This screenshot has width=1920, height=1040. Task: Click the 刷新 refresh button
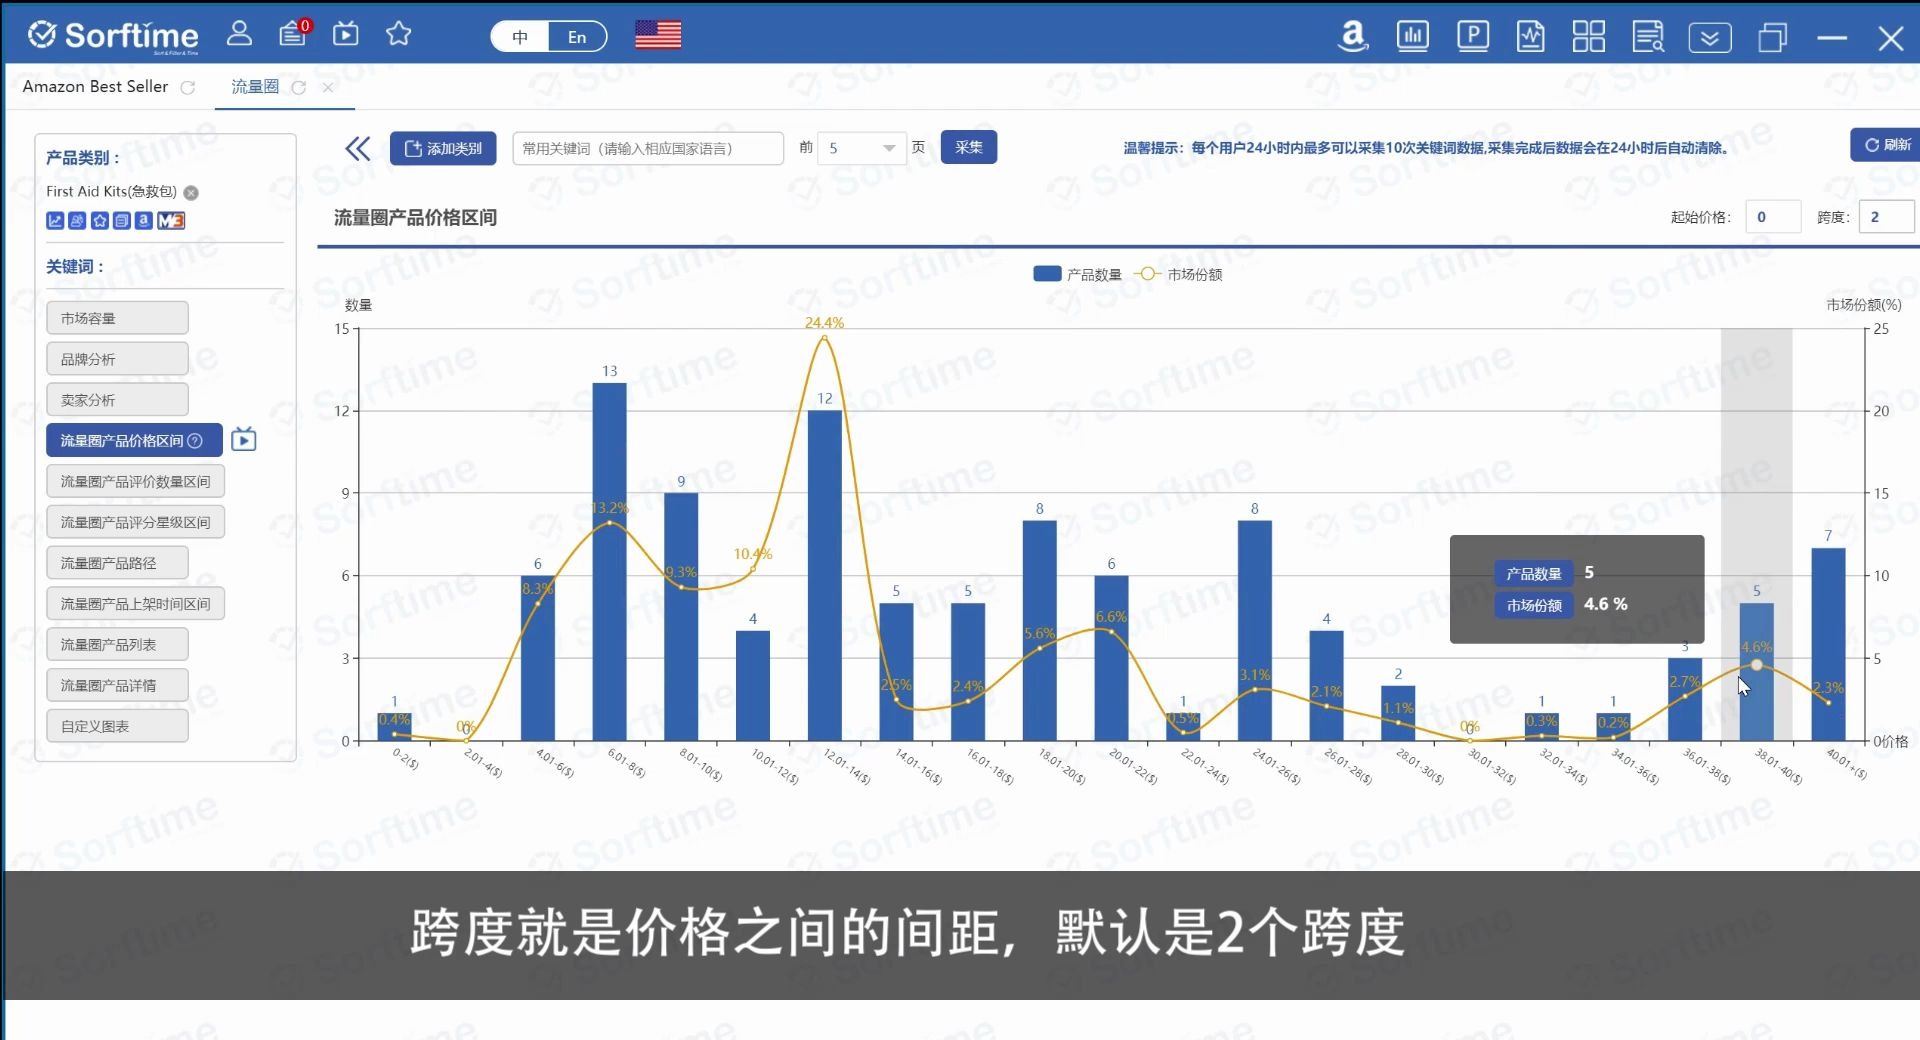[x=1886, y=145]
